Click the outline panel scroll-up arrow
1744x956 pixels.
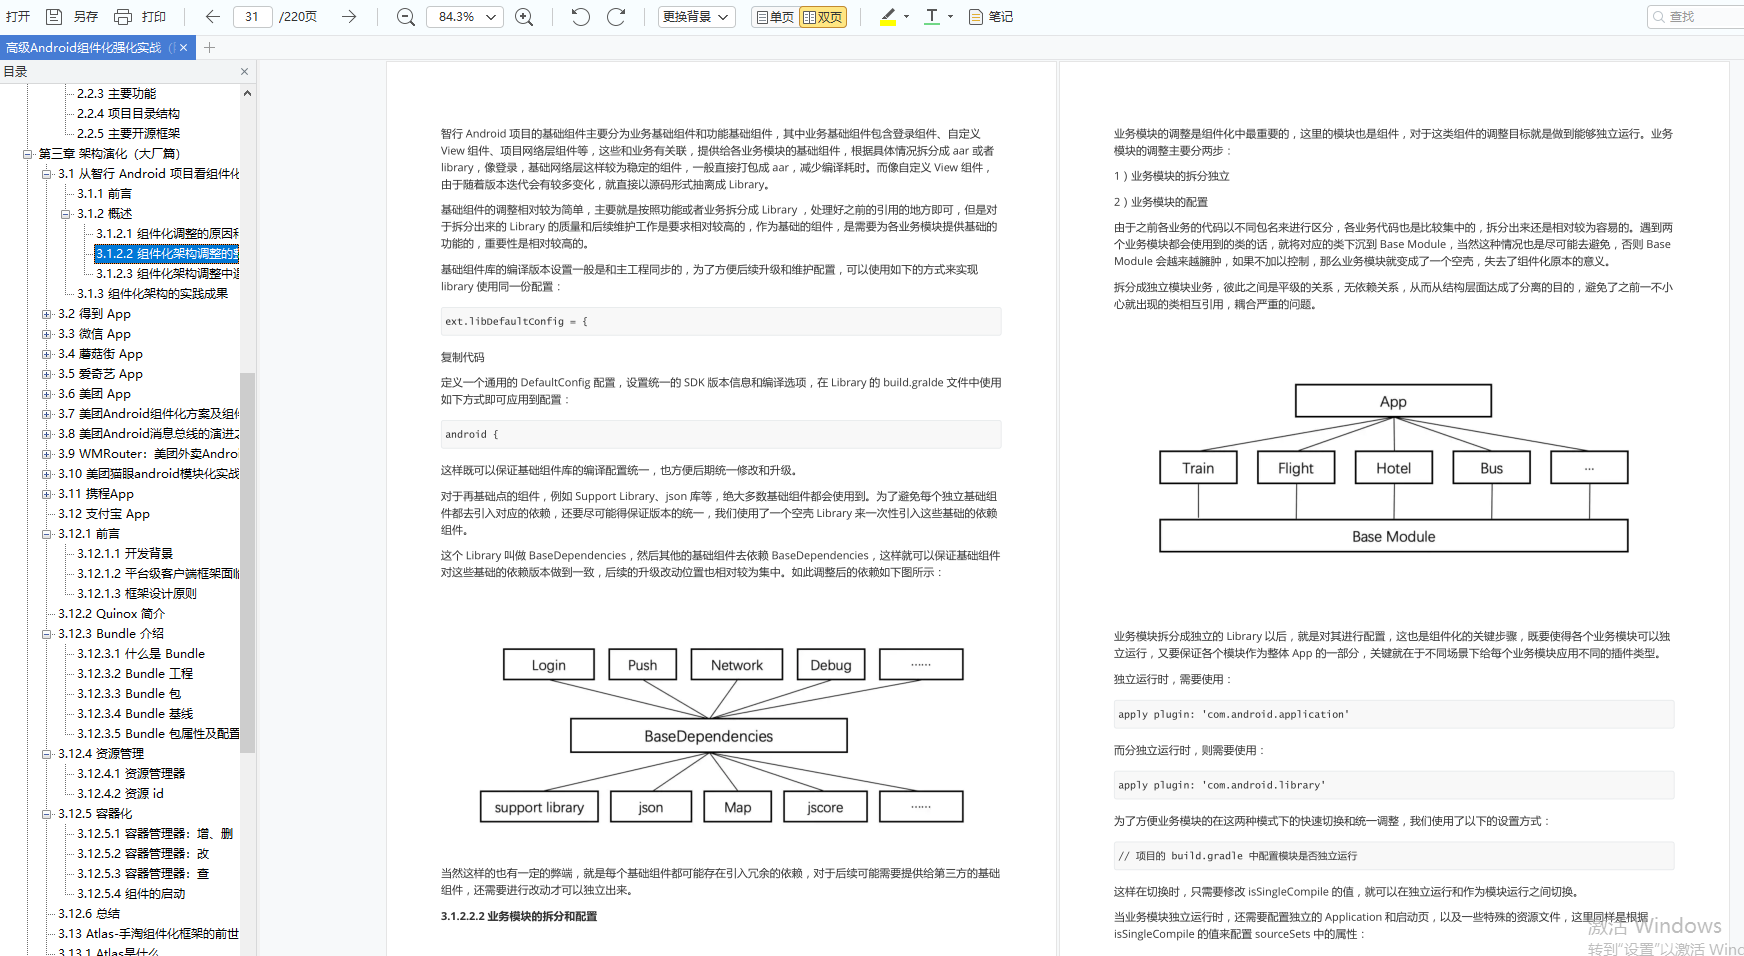247,93
